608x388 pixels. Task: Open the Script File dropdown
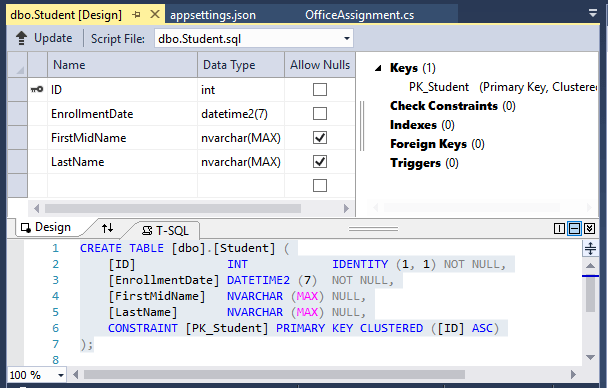point(347,38)
